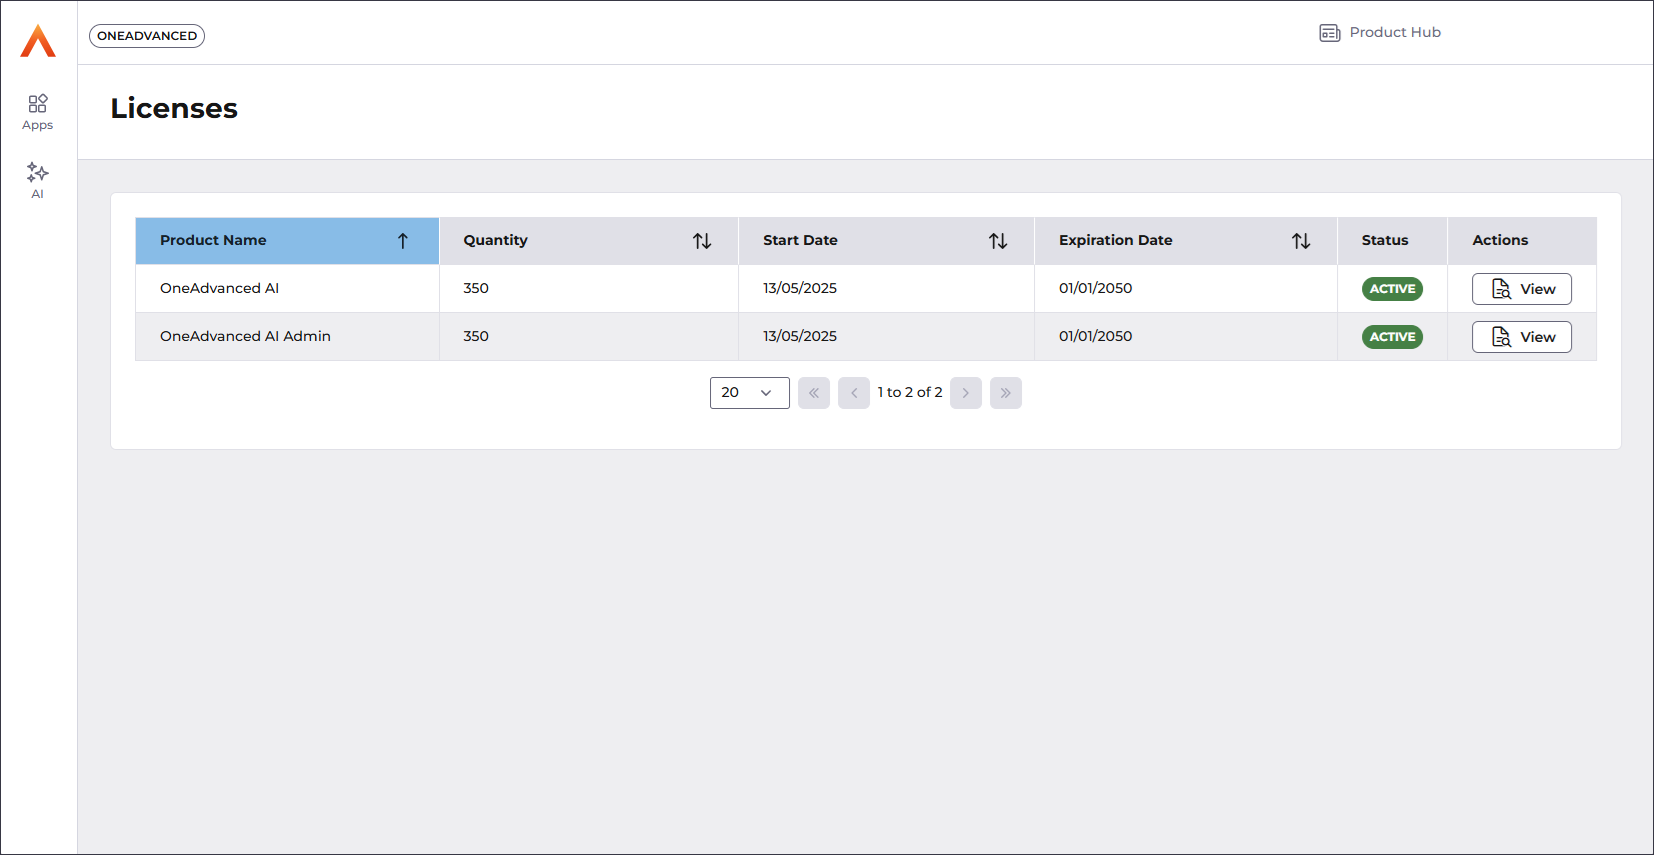This screenshot has height=855, width=1654.
Task: Open the Apps sidebar menu
Action: click(38, 112)
